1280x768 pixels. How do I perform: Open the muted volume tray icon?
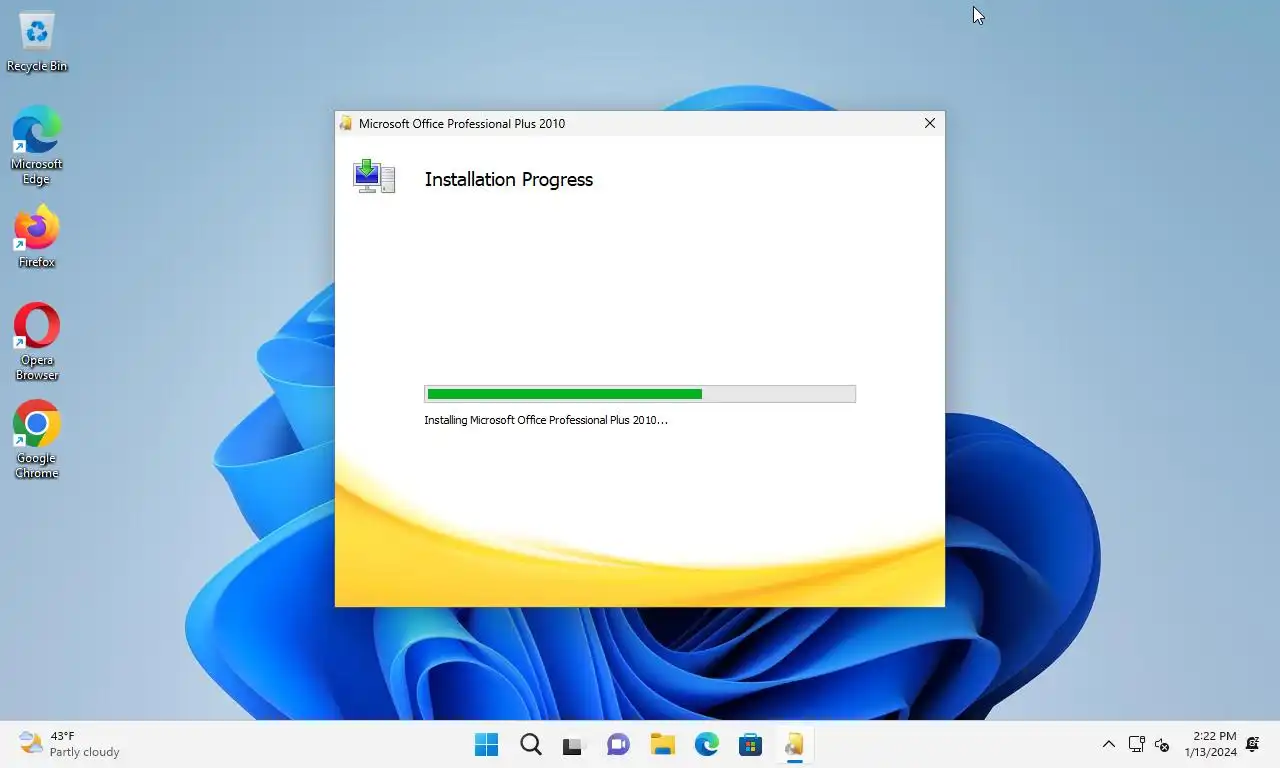click(1162, 744)
